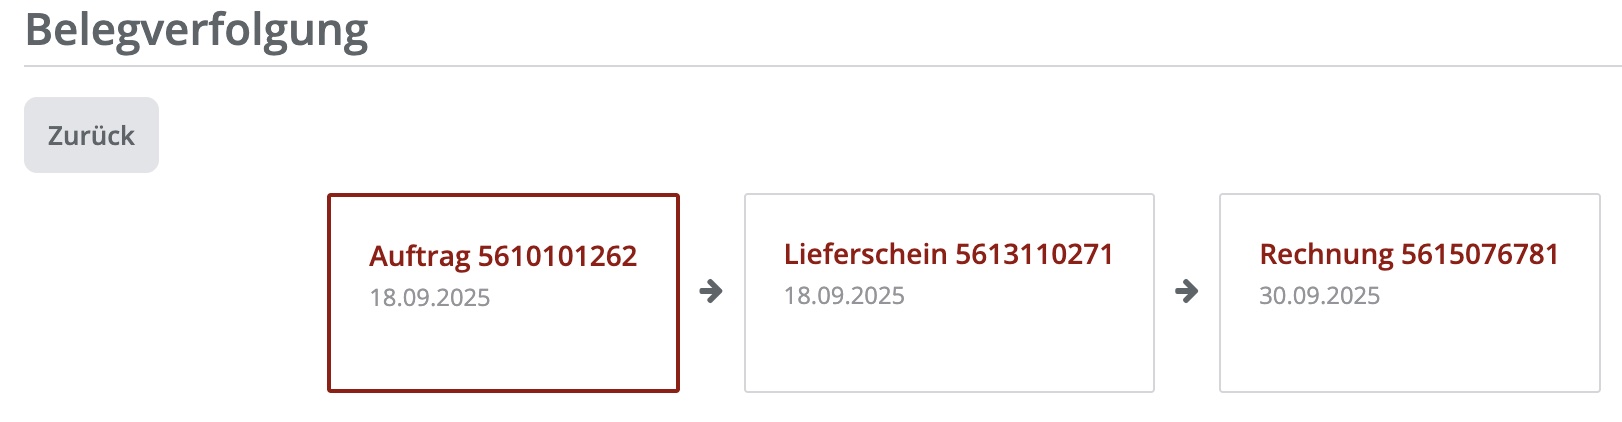Click the invoice number 5615076781
The image size is (1622, 422).
[1480, 254]
